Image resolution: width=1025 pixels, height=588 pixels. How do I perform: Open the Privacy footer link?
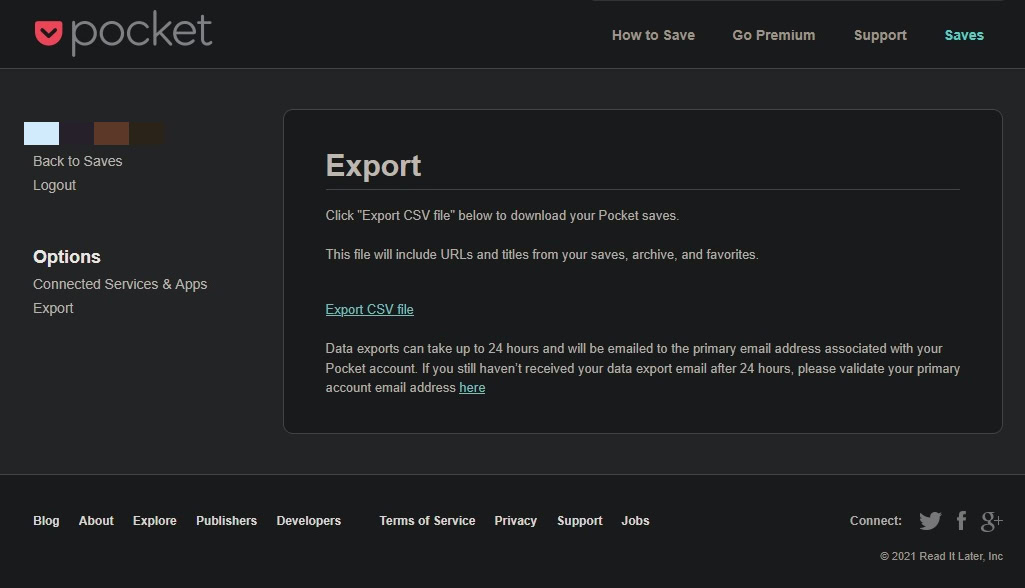(515, 521)
